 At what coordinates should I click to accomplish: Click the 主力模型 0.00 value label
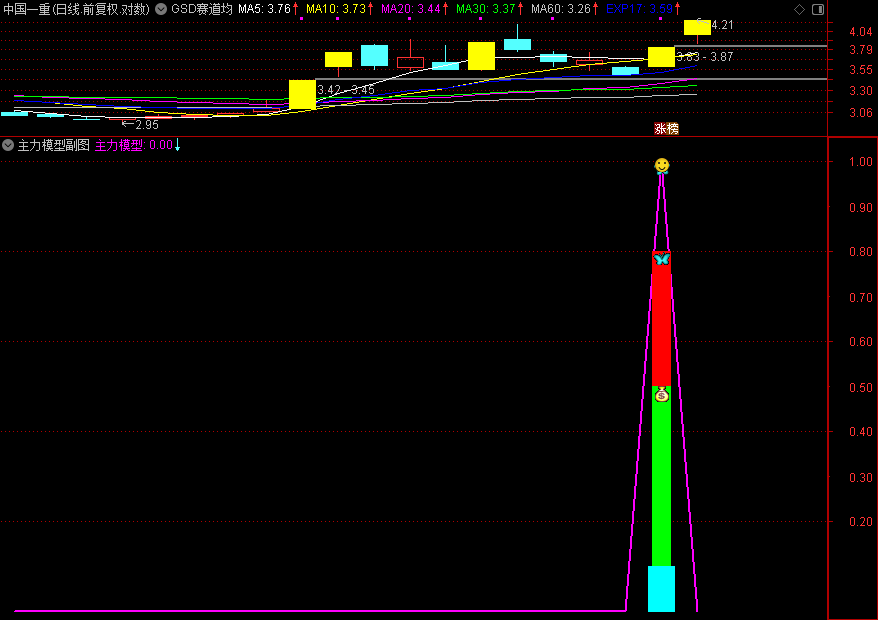point(134,145)
